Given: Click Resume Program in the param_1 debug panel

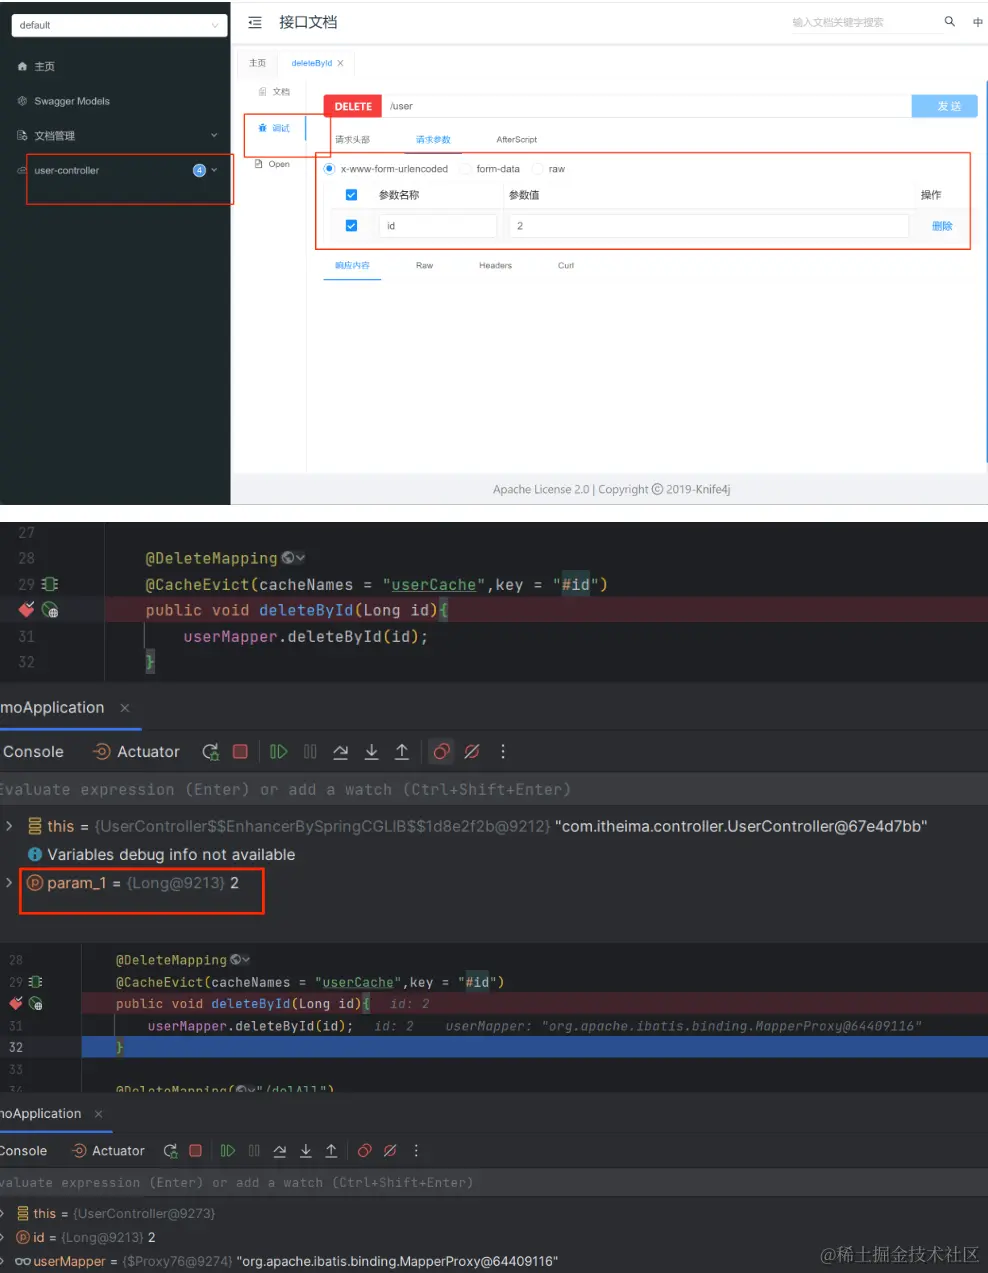Looking at the screenshot, I should 279,751.
